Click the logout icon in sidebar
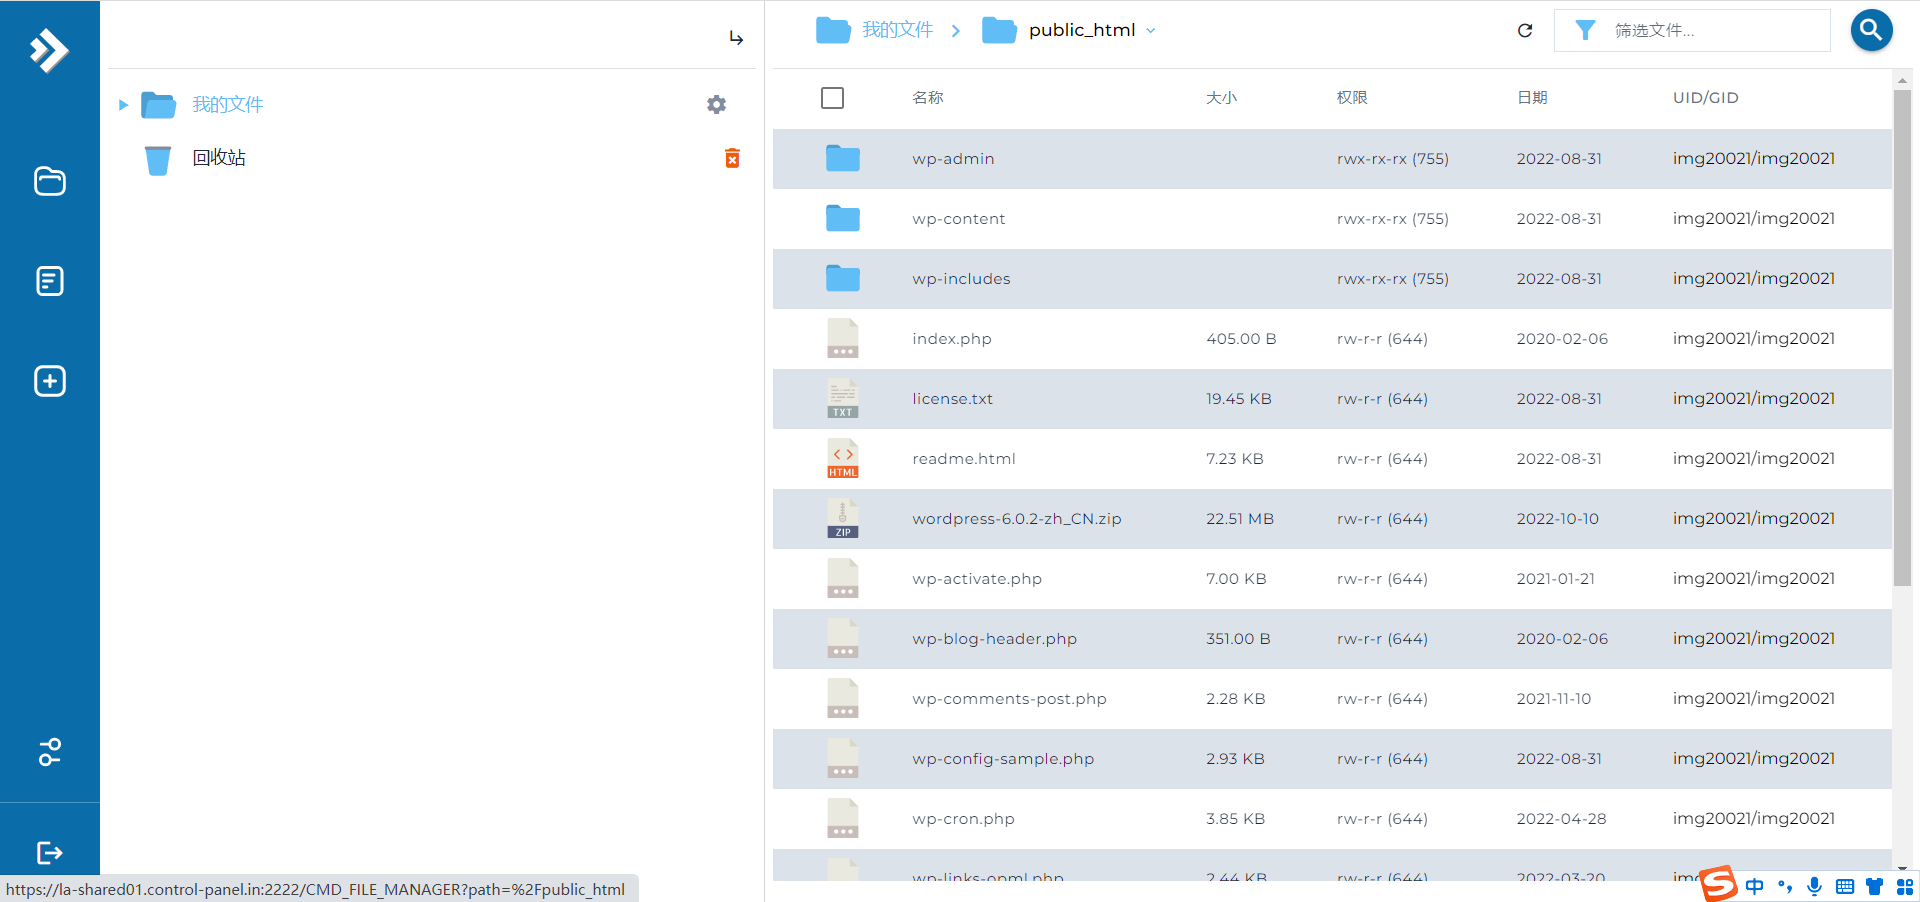 pyautogui.click(x=49, y=852)
